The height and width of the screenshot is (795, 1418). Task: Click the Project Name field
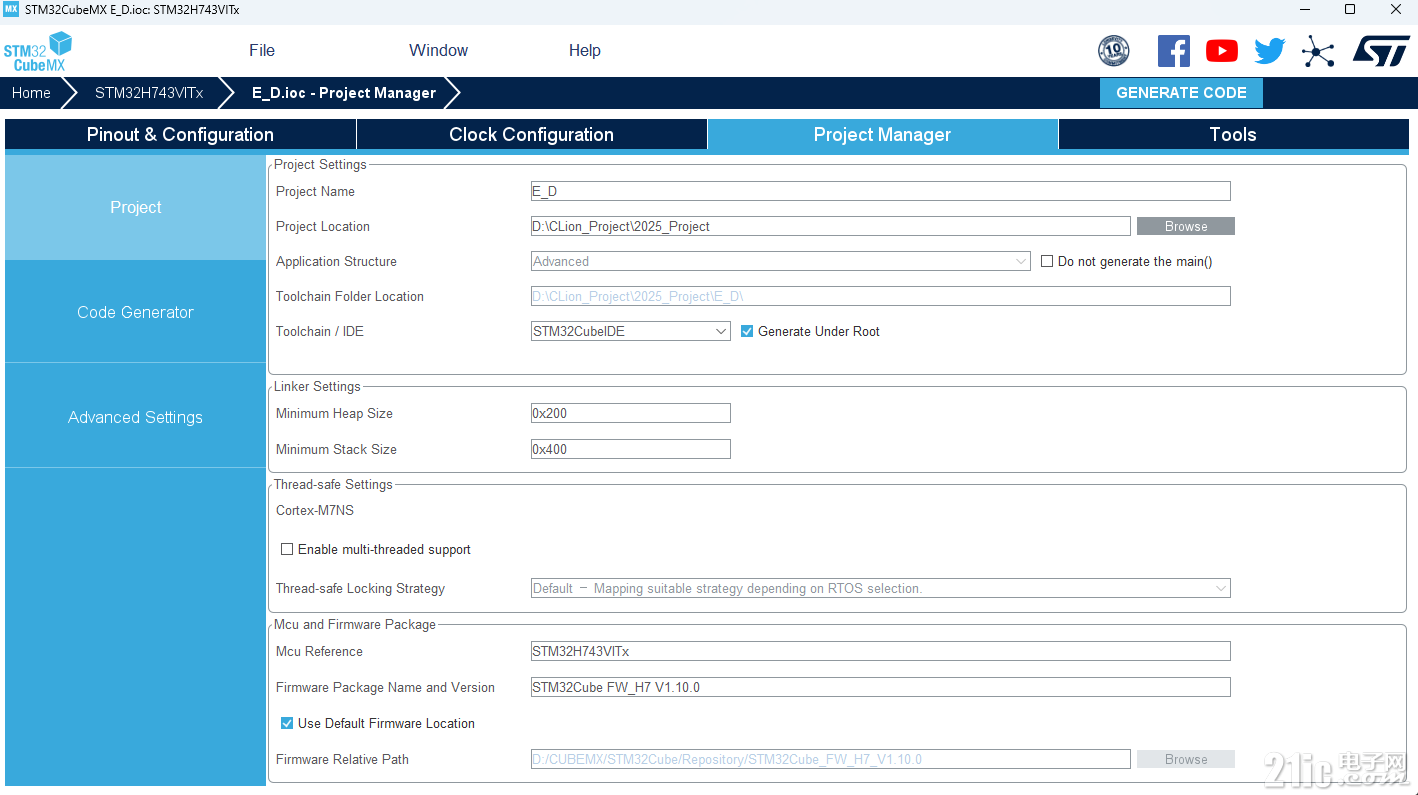[881, 191]
